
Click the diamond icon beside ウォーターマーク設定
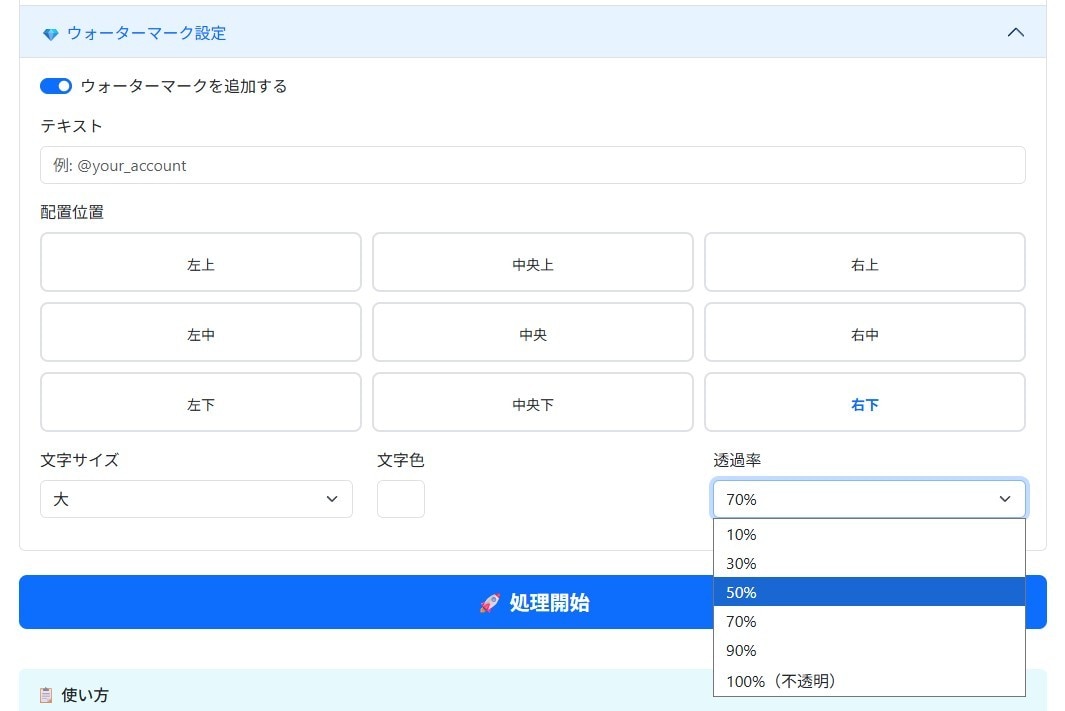tap(50, 33)
